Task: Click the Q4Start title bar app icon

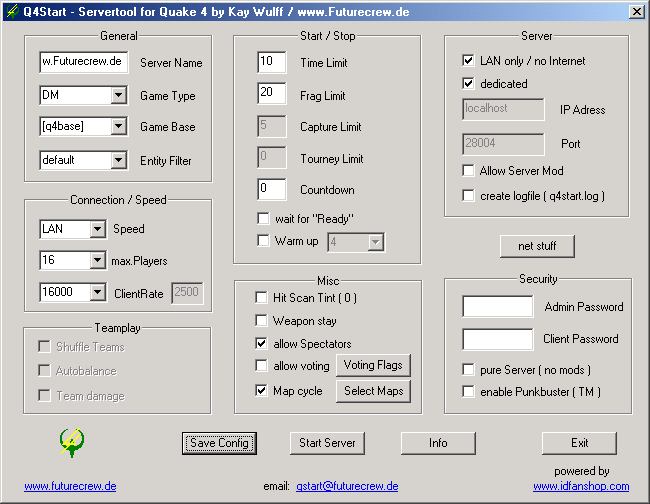Action: click(12, 11)
